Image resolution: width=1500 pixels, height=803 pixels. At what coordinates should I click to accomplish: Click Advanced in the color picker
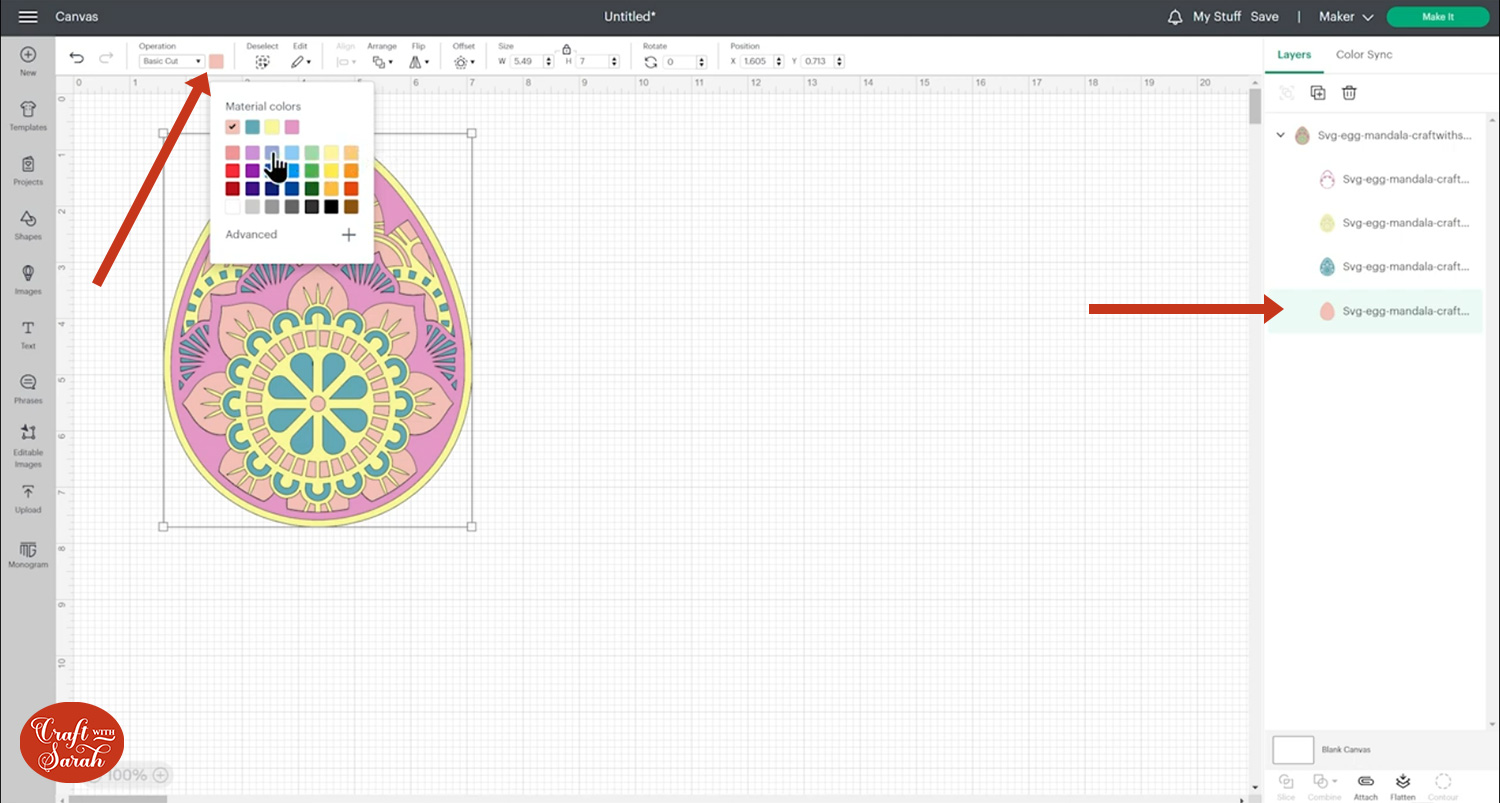click(251, 235)
